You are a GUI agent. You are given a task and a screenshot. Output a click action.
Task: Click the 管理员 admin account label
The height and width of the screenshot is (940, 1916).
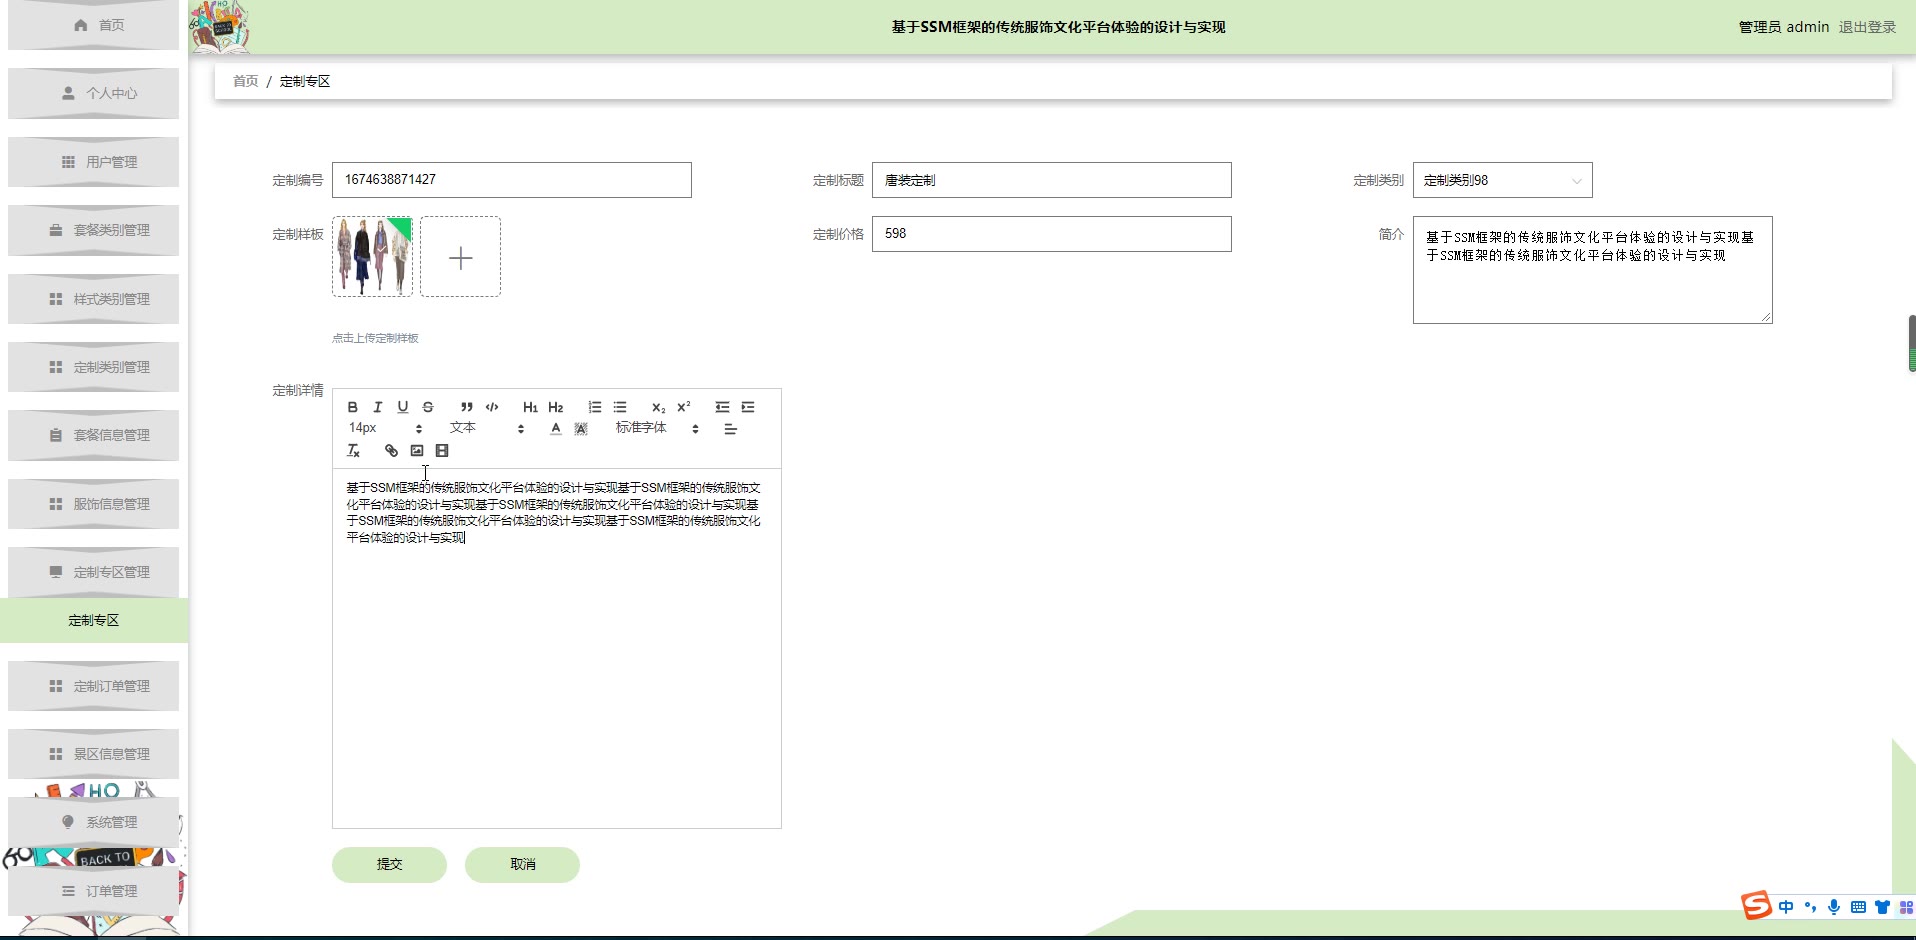(1783, 27)
